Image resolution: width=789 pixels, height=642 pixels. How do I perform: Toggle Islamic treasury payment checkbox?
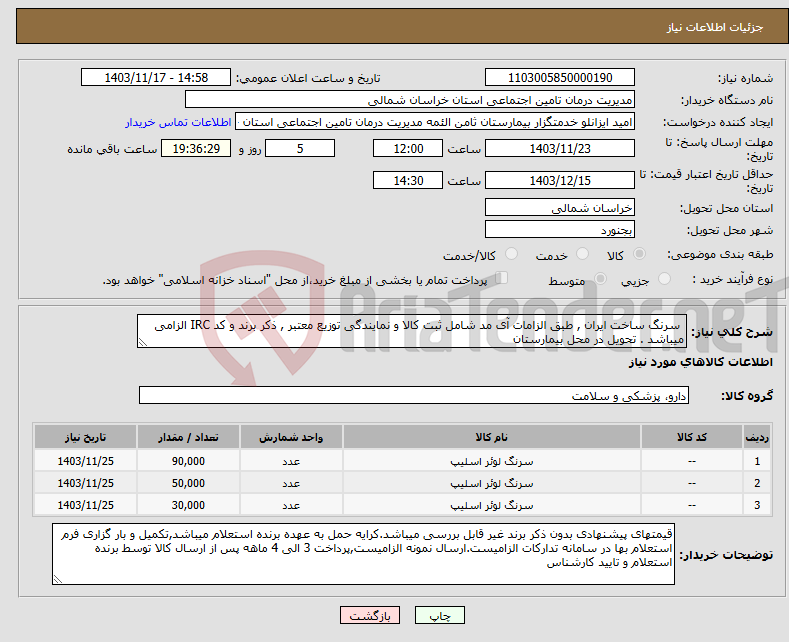(502, 277)
